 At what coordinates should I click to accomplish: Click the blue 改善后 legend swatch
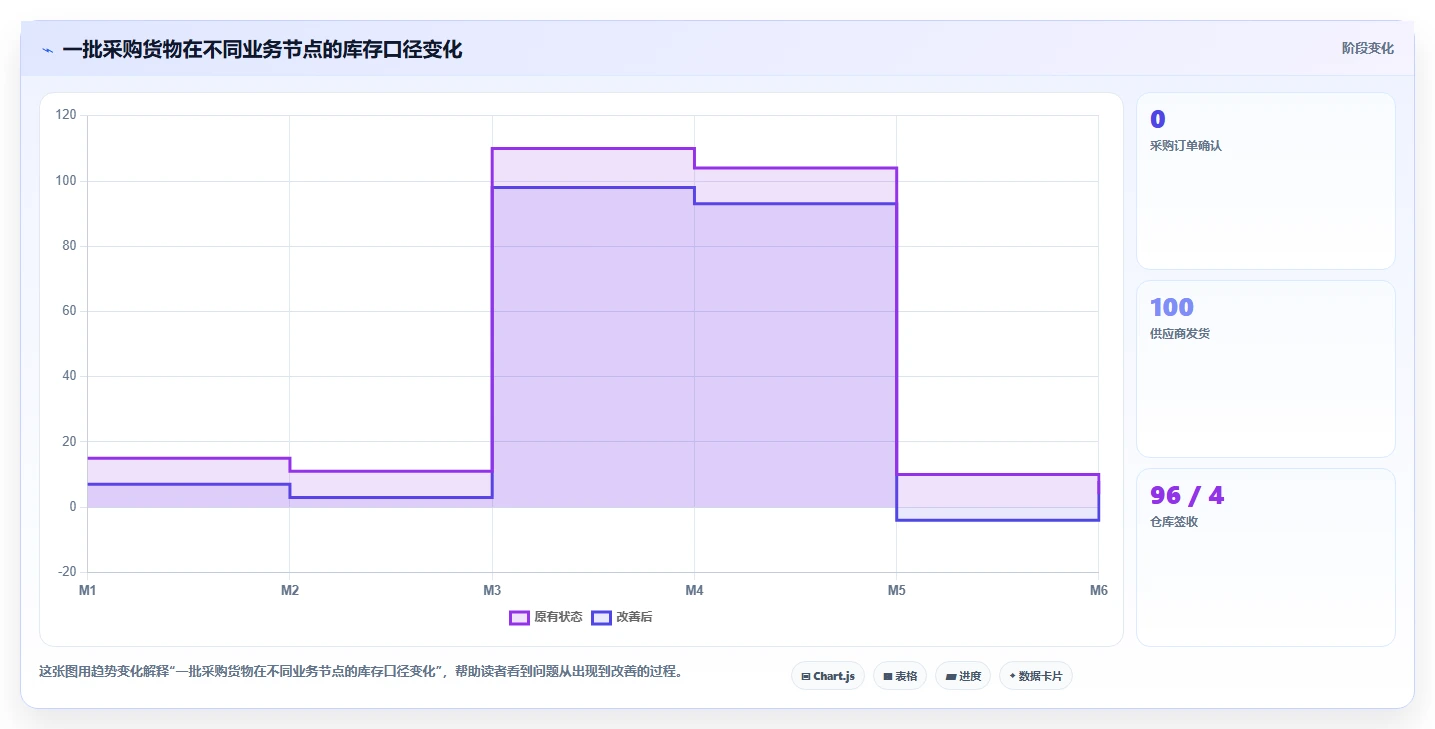601,617
